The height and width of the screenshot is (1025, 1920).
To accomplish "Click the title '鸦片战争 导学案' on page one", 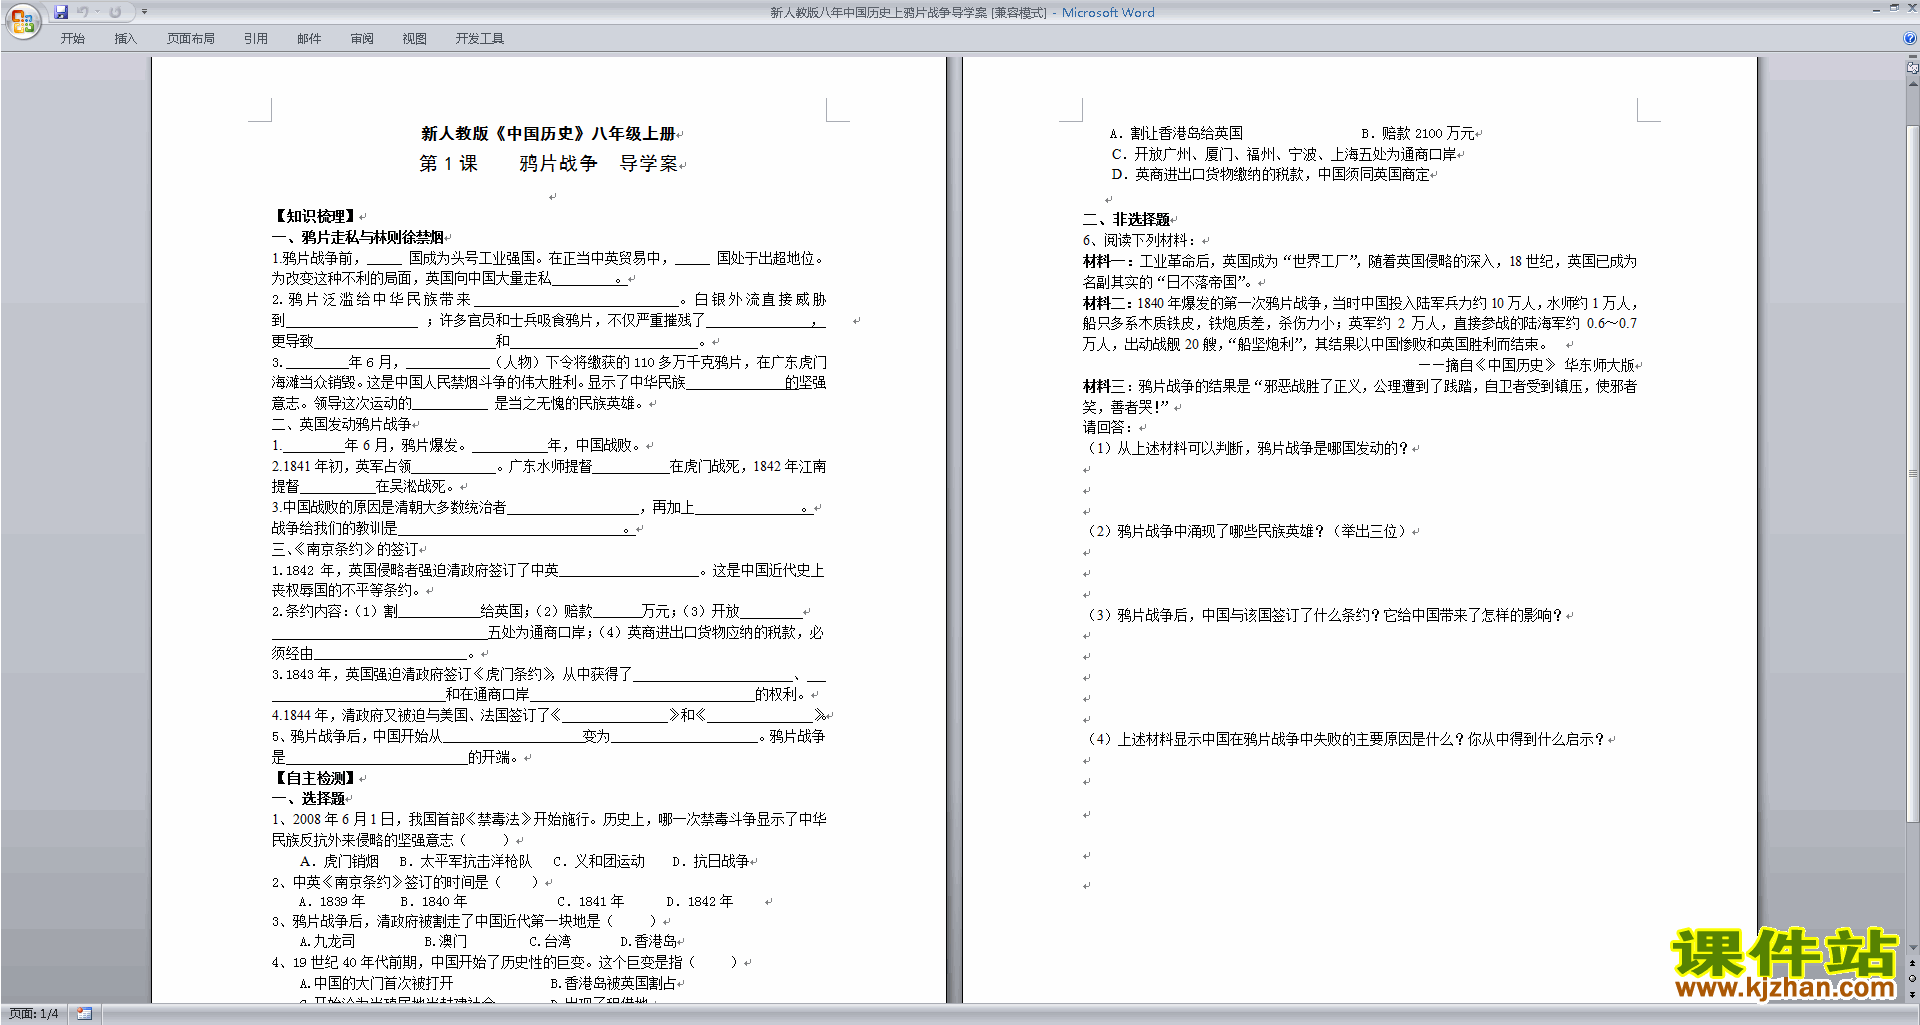I will [x=598, y=164].
